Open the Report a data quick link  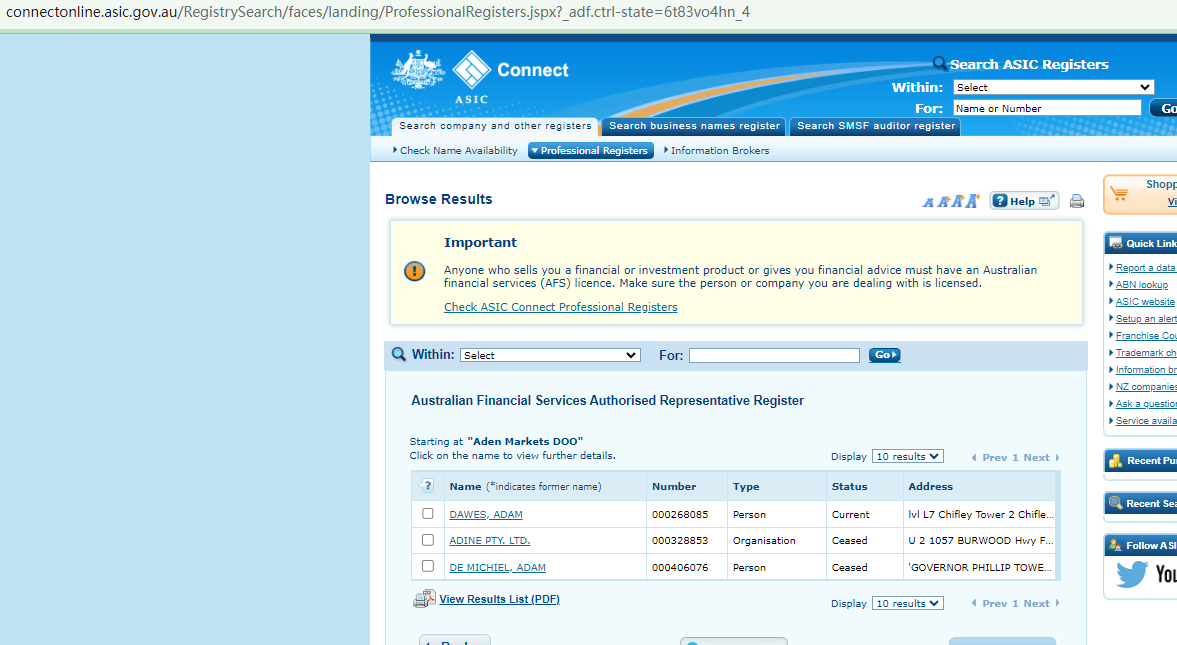(x=1145, y=267)
